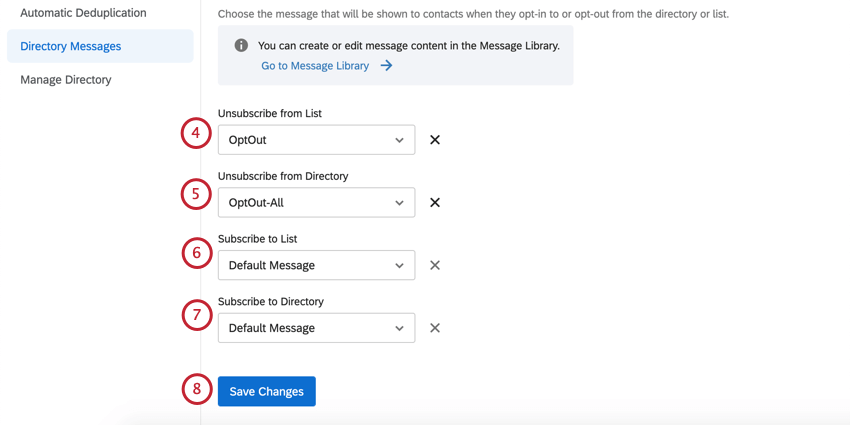Click the step 5 numbered marker
This screenshot has height=425, width=850.
[x=196, y=194]
